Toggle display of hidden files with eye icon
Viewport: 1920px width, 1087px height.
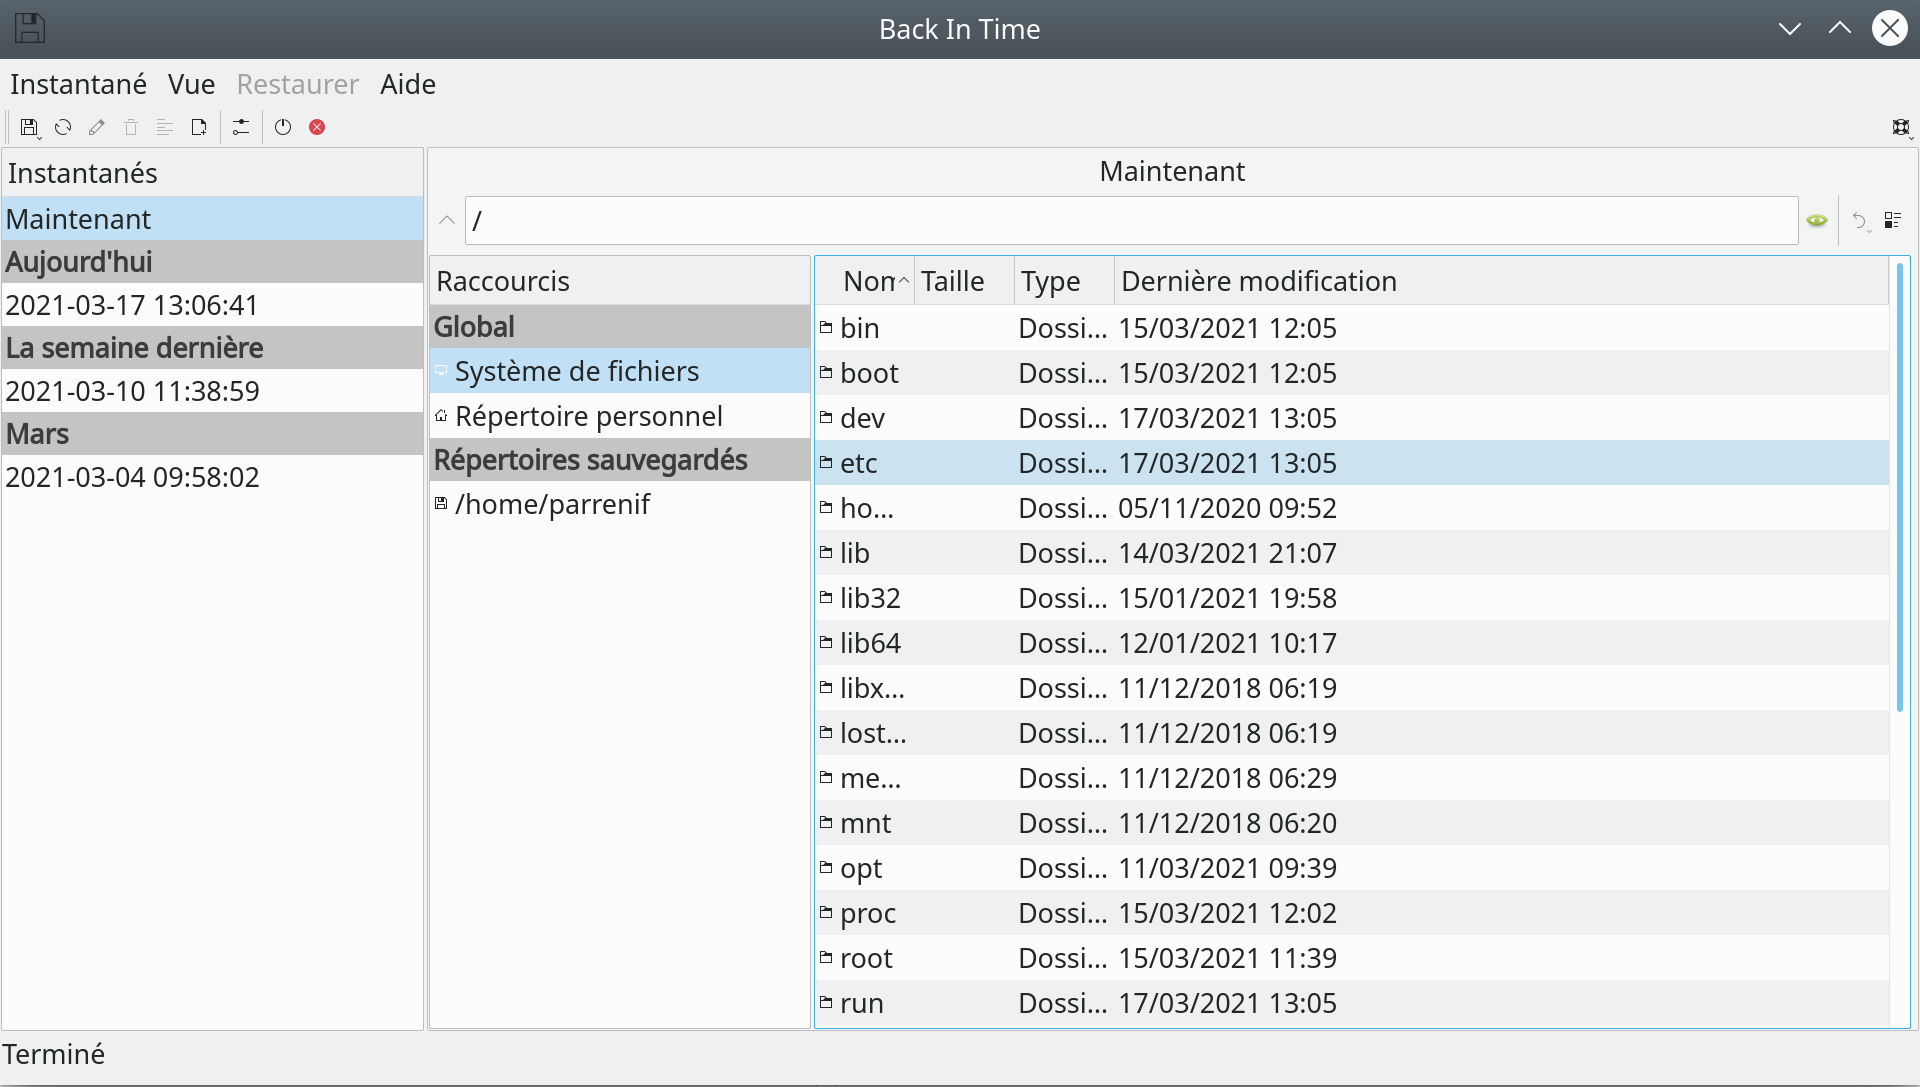1817,220
